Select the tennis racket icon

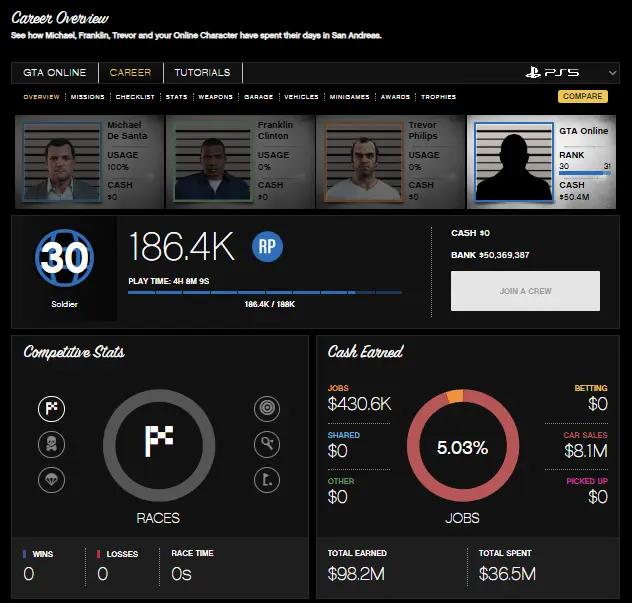266,443
